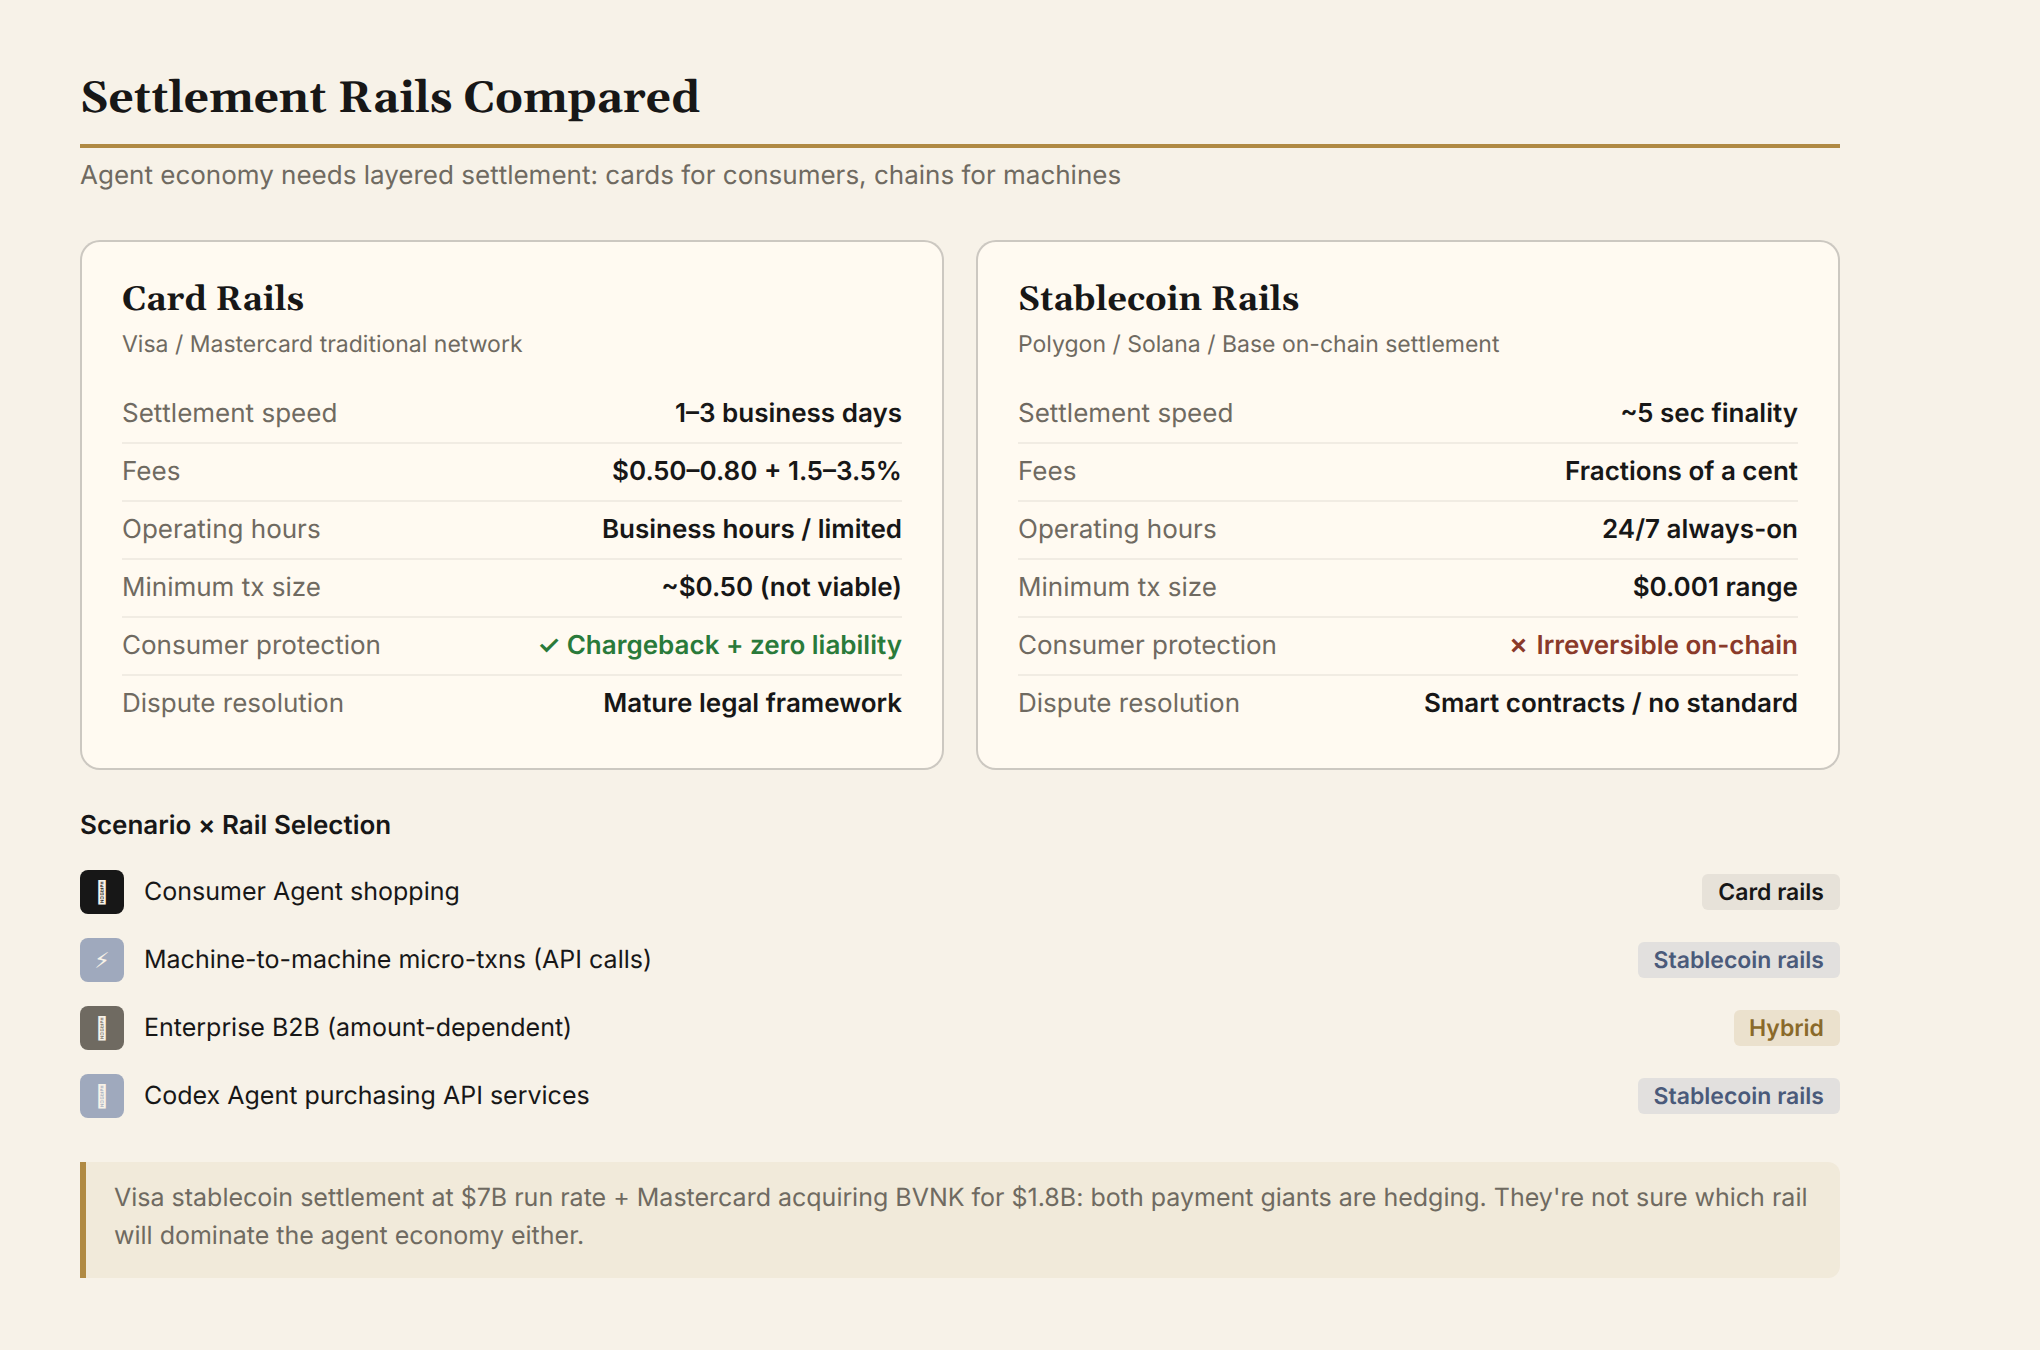Click Card Rails 'Minimum tx size' label
This screenshot has width=2040, height=1350.
click(221, 587)
